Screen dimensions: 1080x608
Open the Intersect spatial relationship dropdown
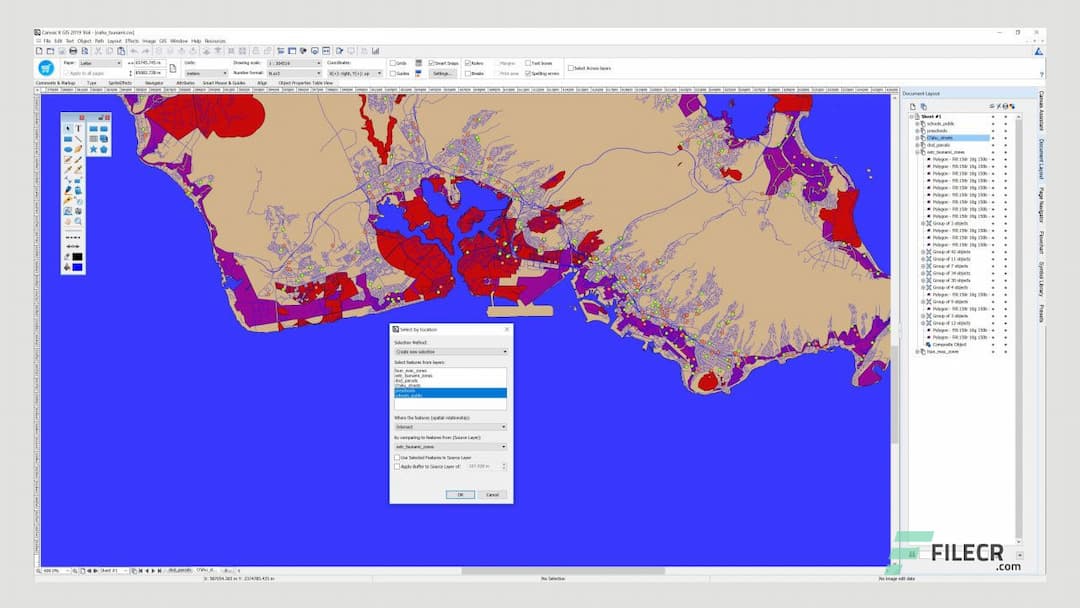(x=449, y=426)
